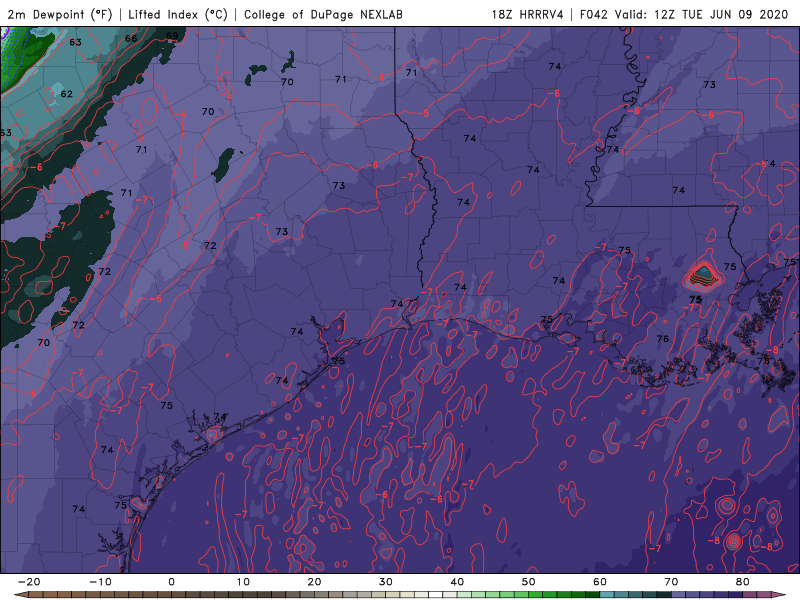Click the "-10" colorbar tick label

(x=100, y=582)
